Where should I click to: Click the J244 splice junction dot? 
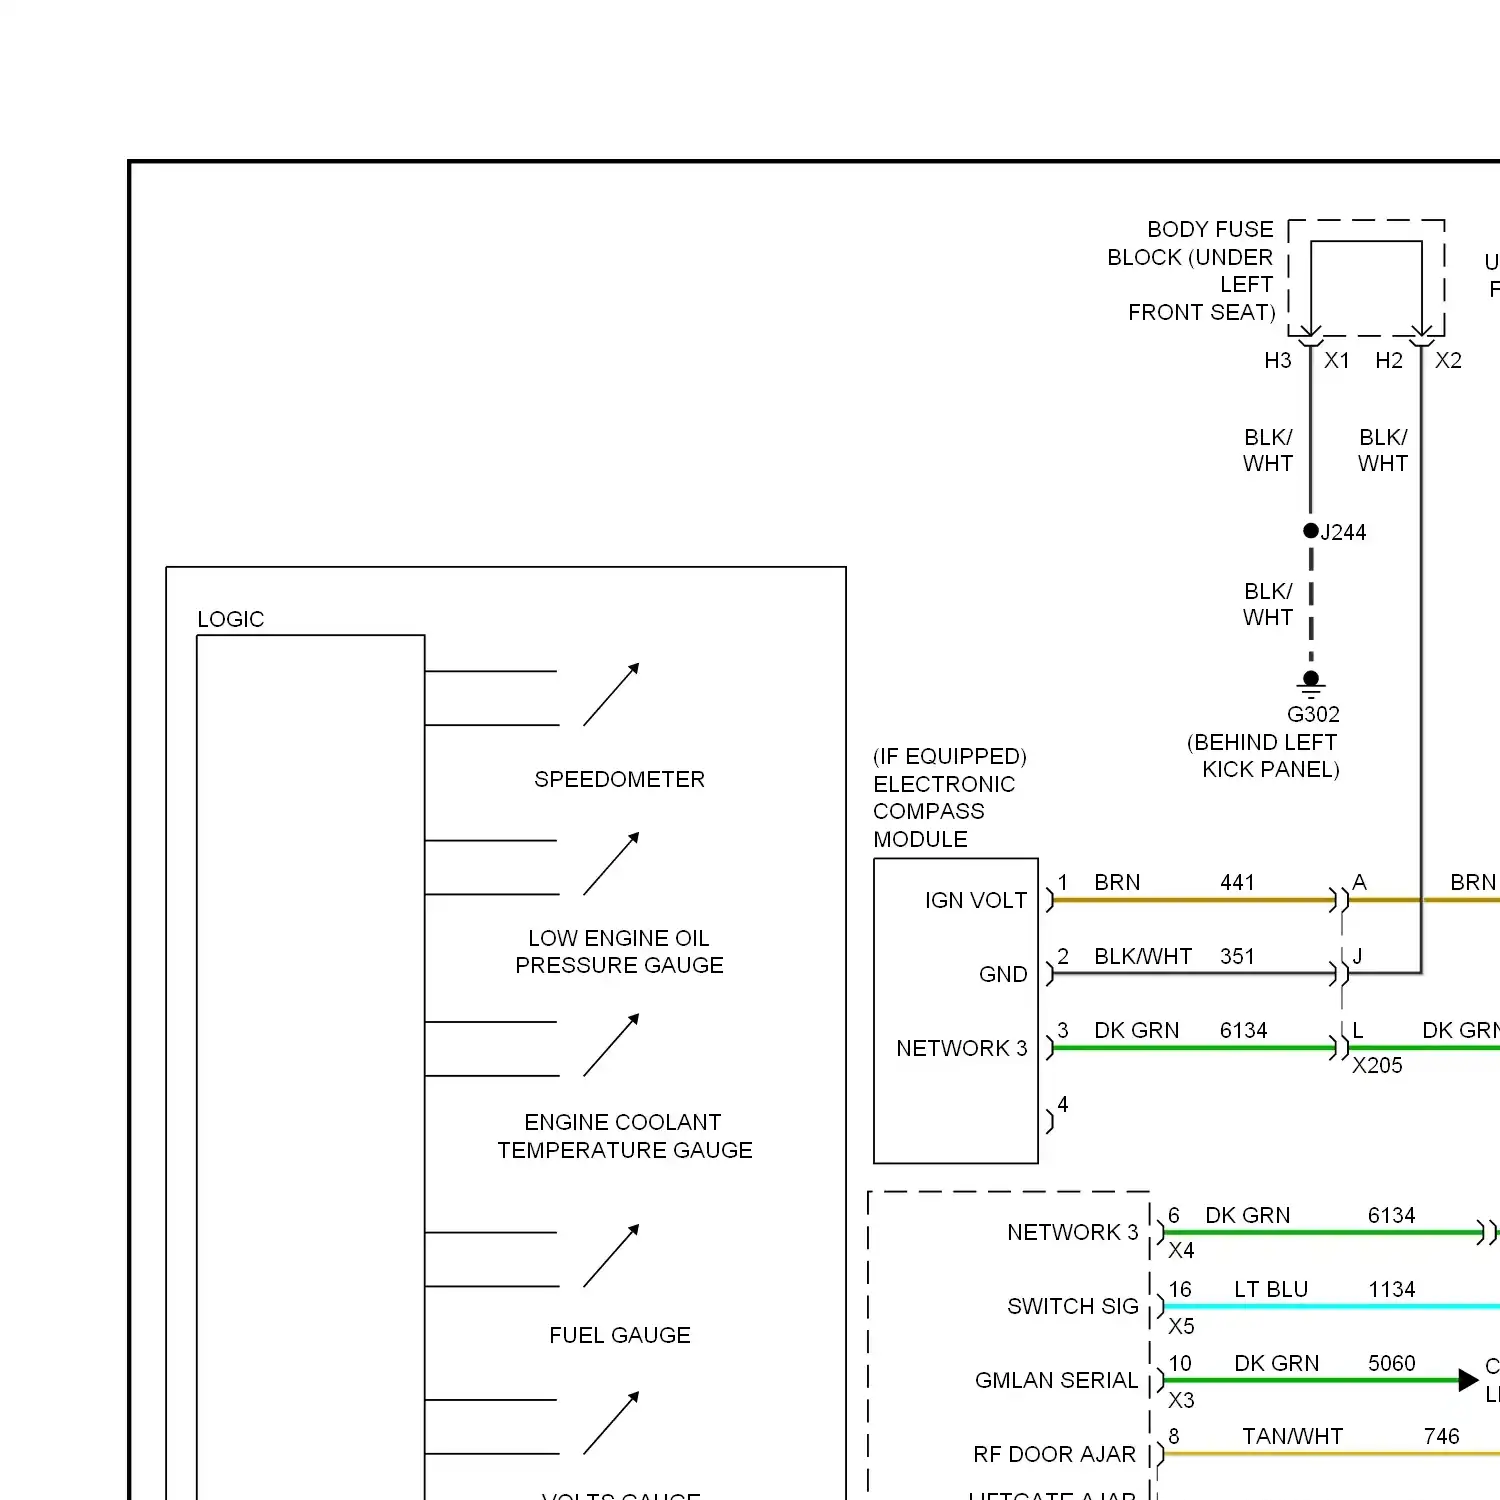click(1311, 530)
